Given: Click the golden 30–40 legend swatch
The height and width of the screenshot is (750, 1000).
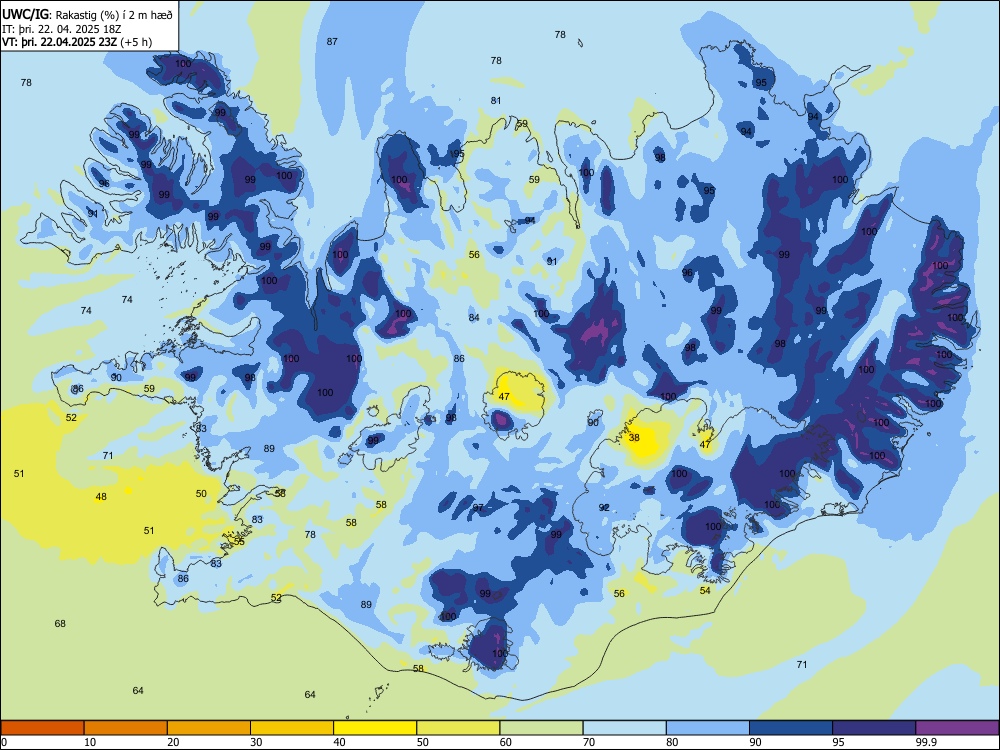Looking at the screenshot, I should [x=292, y=728].
